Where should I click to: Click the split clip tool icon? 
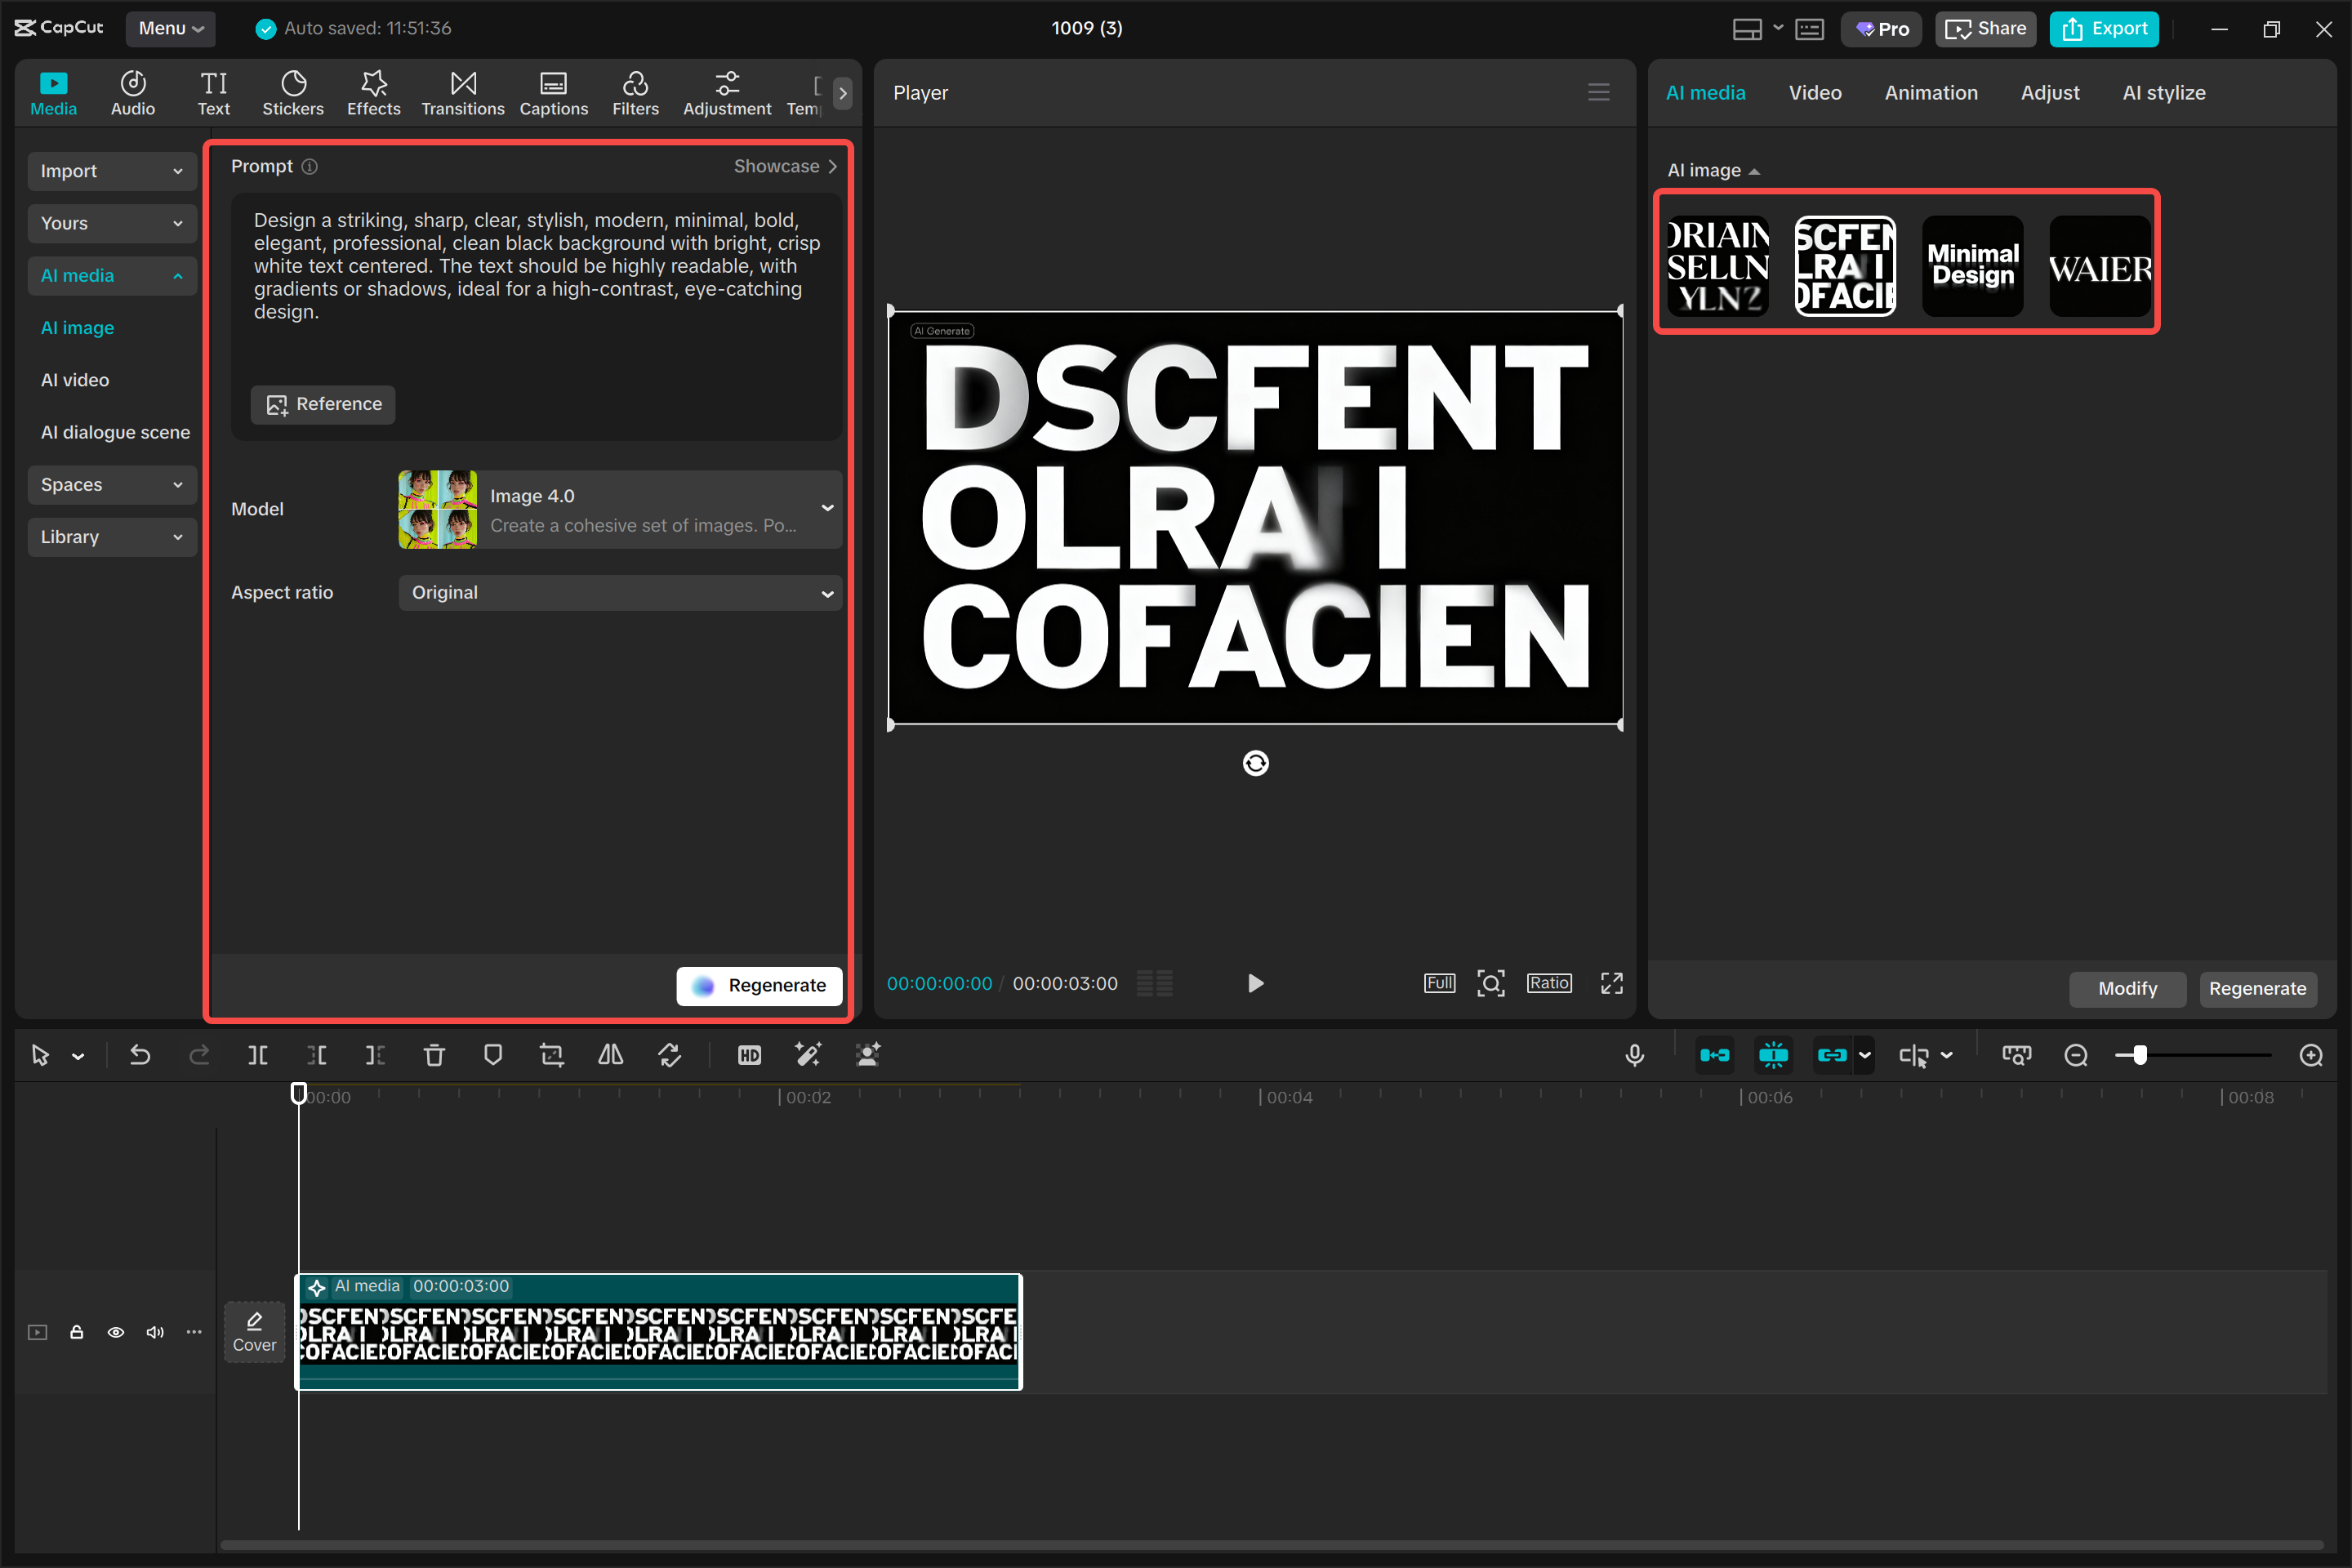257,1055
